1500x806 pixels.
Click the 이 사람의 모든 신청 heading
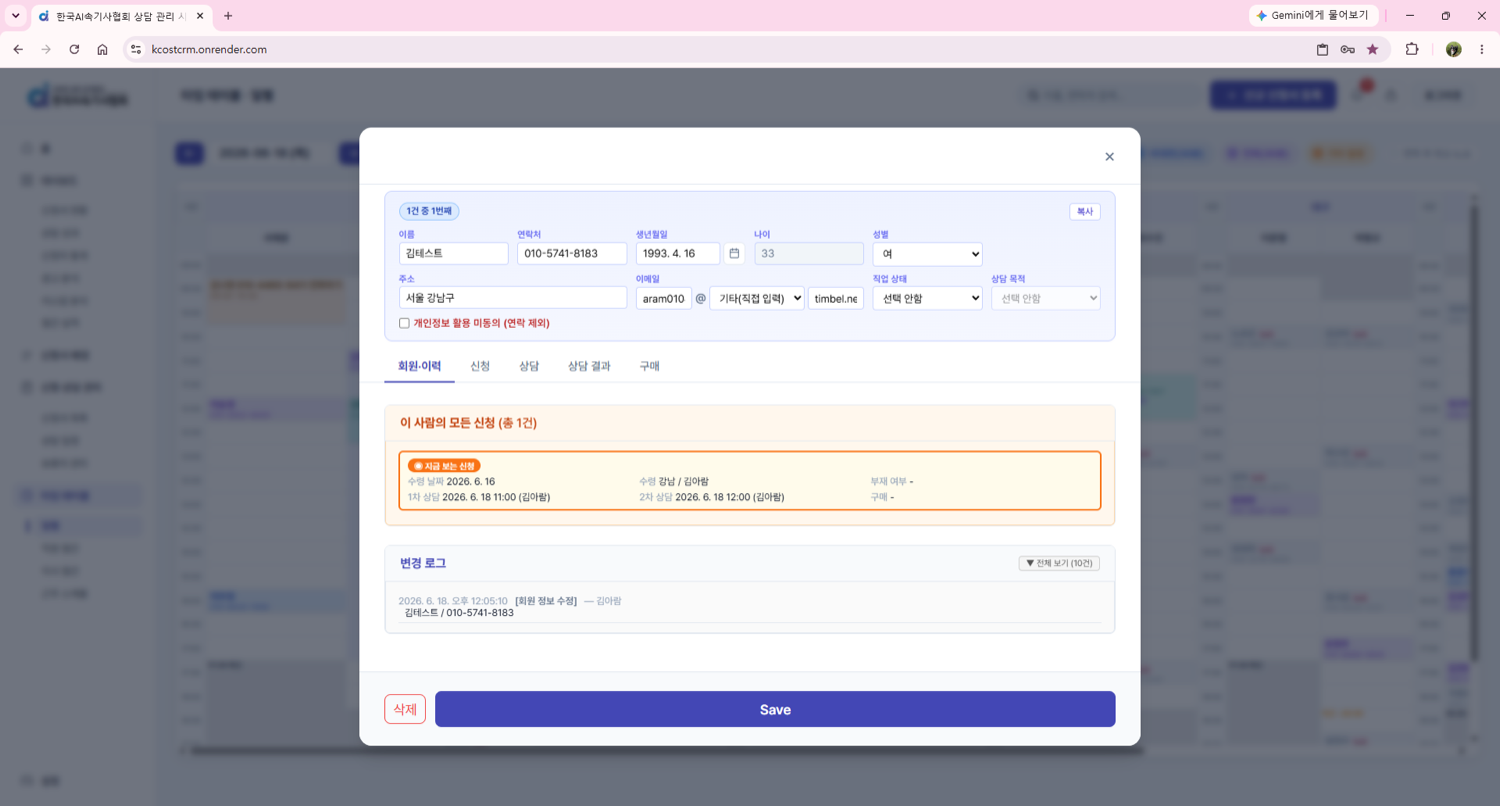469,423
